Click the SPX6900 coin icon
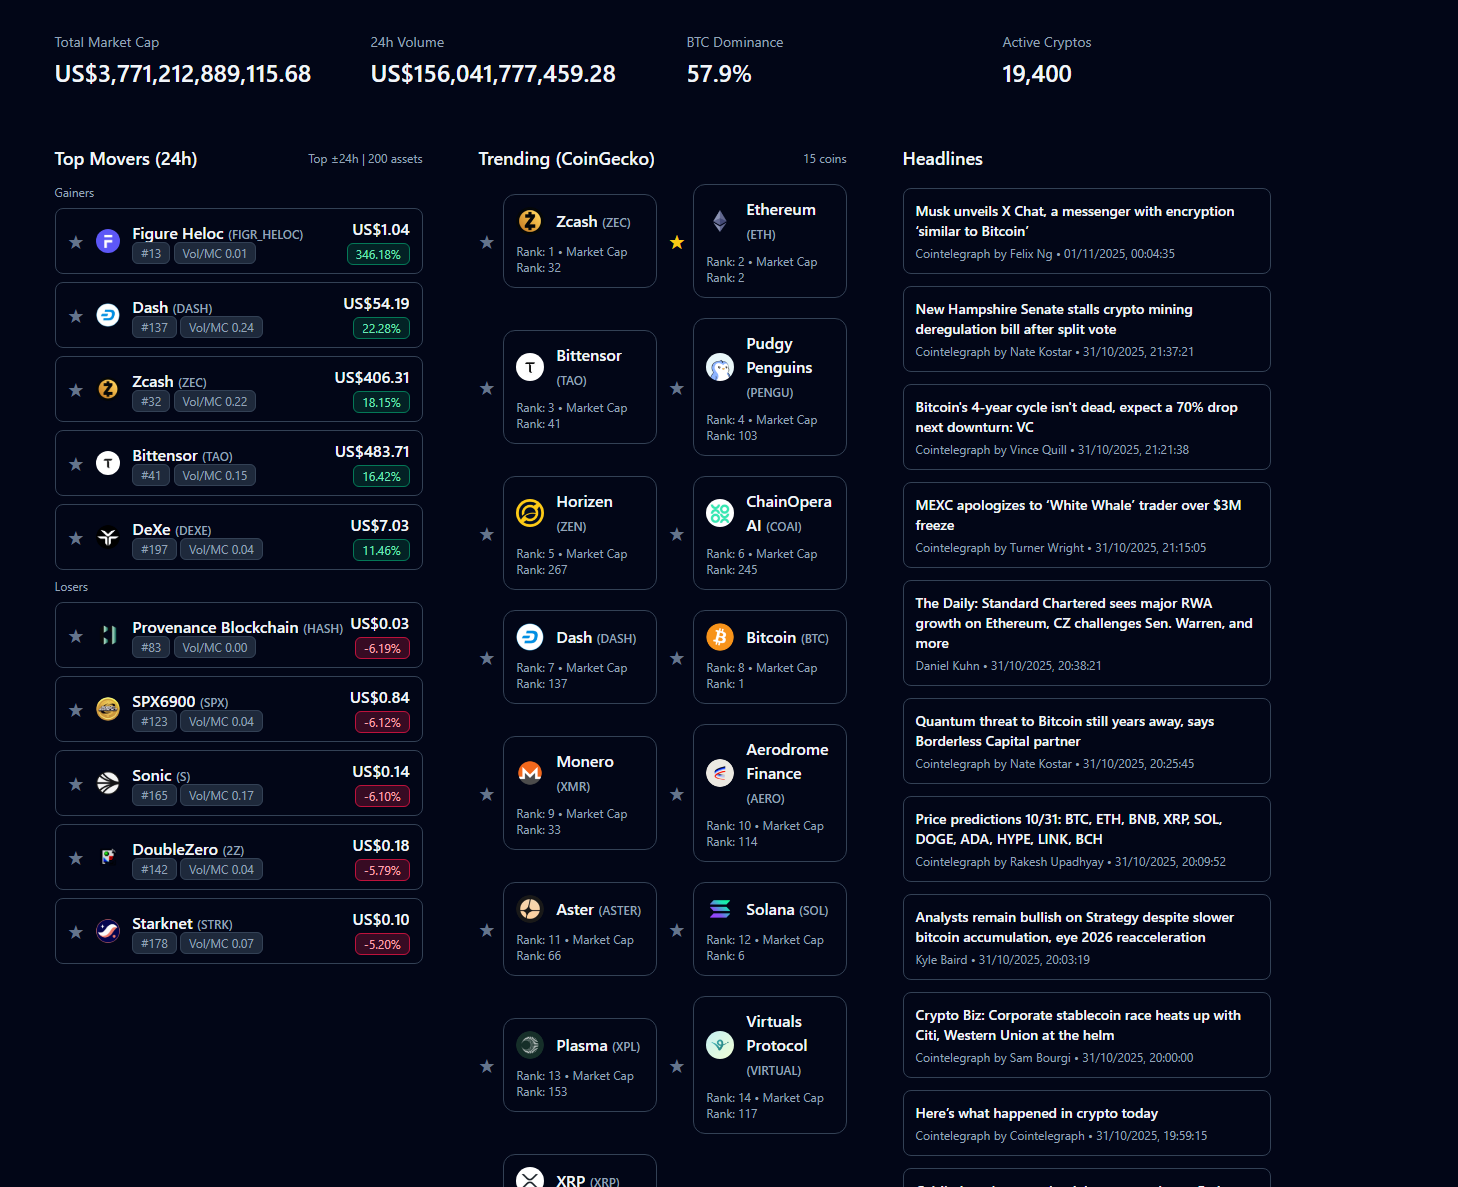Screen dimensions: 1458x1187 pyautogui.click(x=108, y=709)
